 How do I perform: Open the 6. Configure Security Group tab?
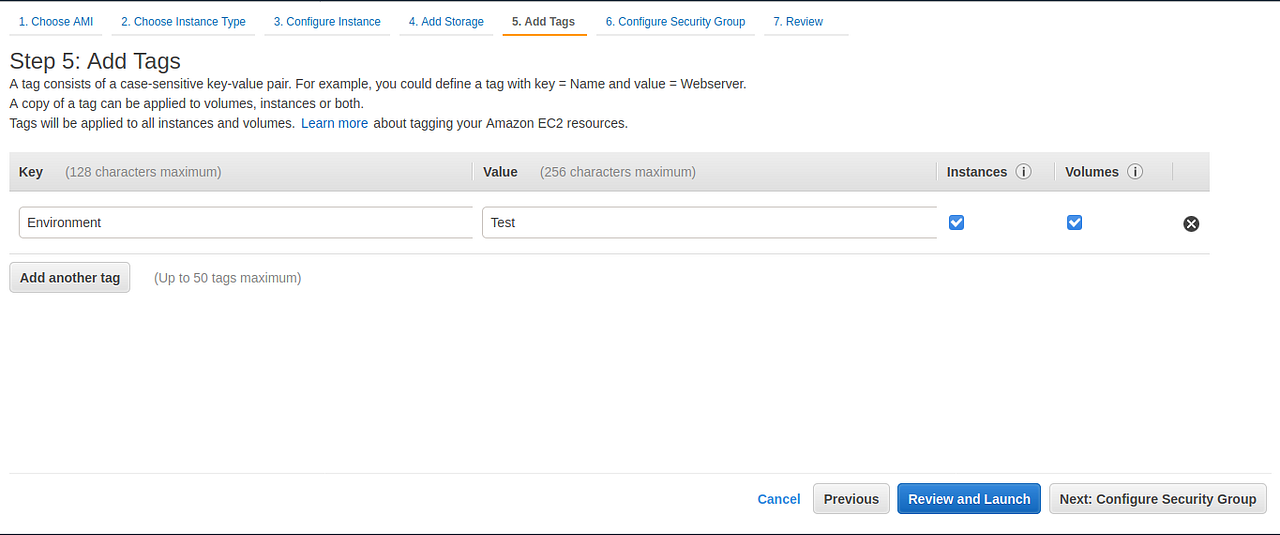pos(675,21)
